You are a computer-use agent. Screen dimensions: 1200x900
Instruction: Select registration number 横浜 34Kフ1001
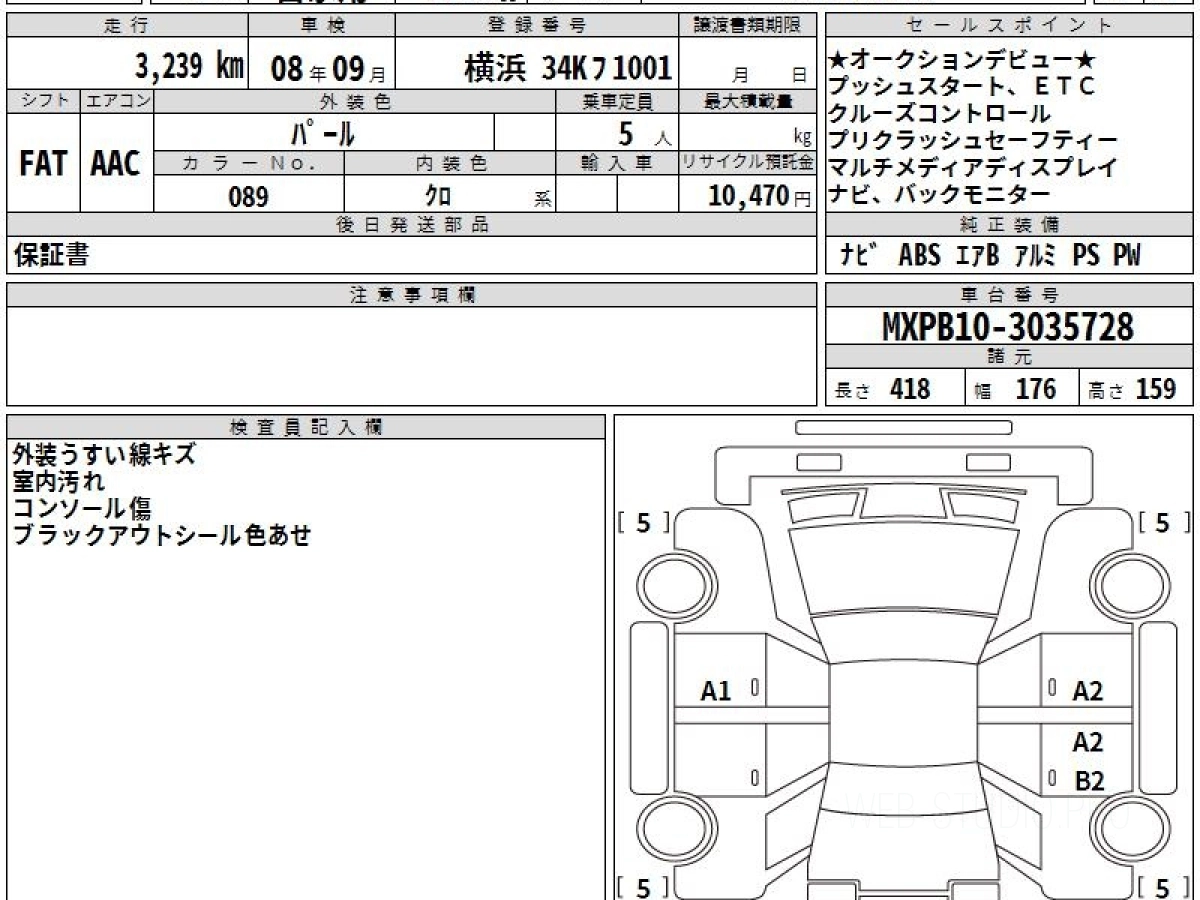point(568,68)
